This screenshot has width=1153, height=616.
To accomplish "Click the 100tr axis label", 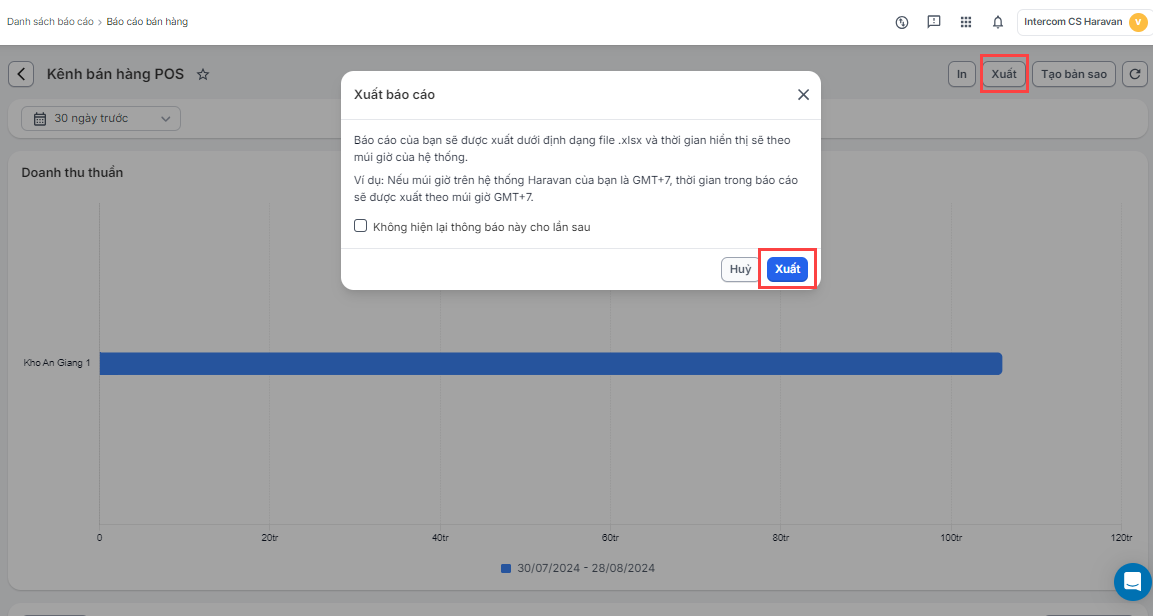I will [x=951, y=538].
